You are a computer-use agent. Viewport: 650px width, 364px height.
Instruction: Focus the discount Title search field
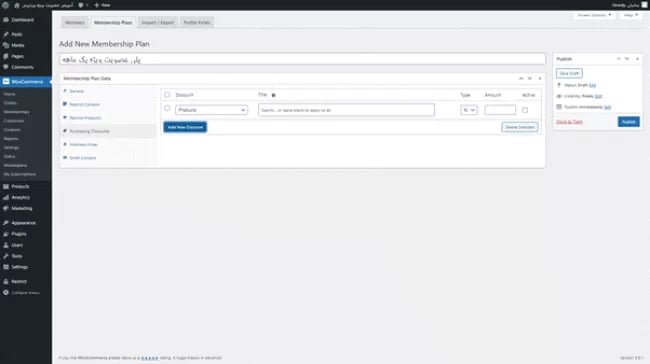pos(347,110)
